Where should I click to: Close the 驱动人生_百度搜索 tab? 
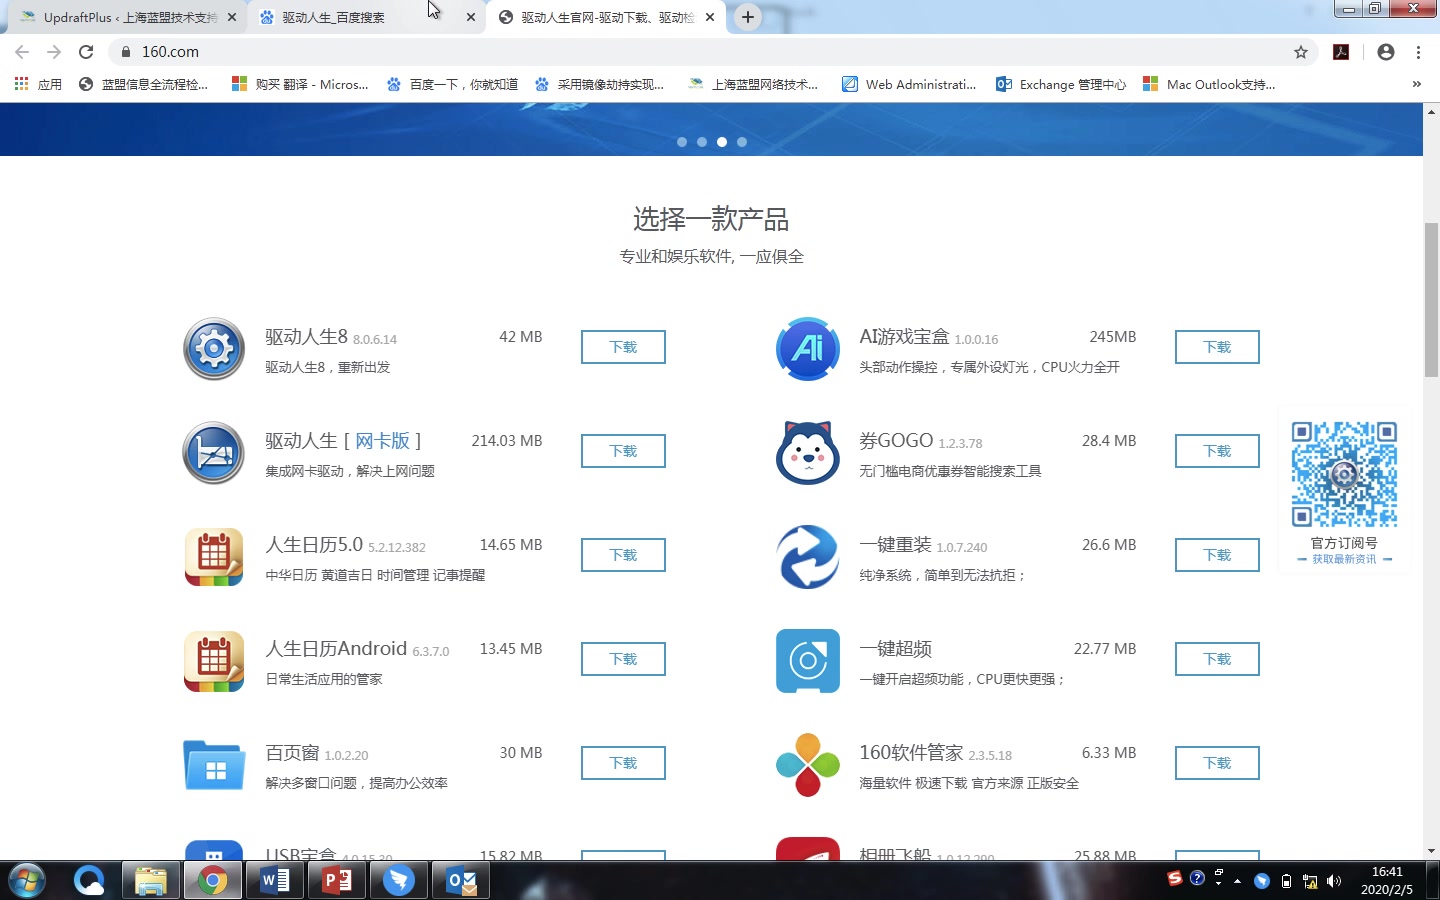click(470, 17)
